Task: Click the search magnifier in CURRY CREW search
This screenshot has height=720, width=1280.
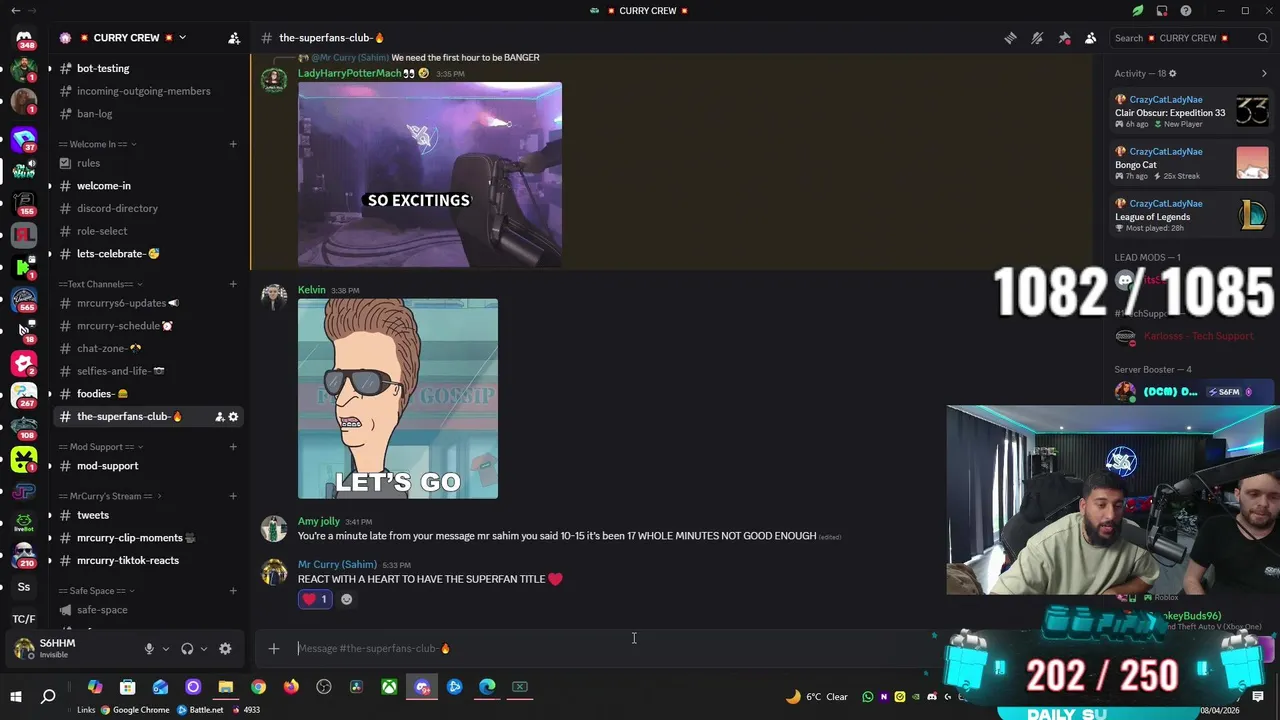Action: tap(1263, 38)
